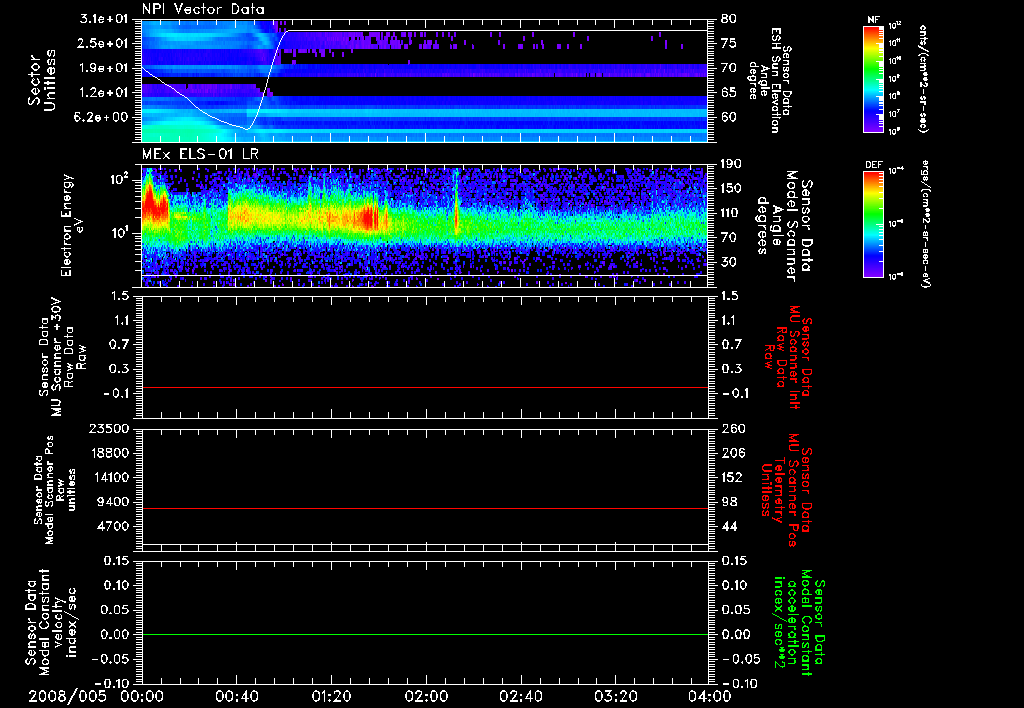Click the 'Sector Unitless' axis label

(42, 80)
